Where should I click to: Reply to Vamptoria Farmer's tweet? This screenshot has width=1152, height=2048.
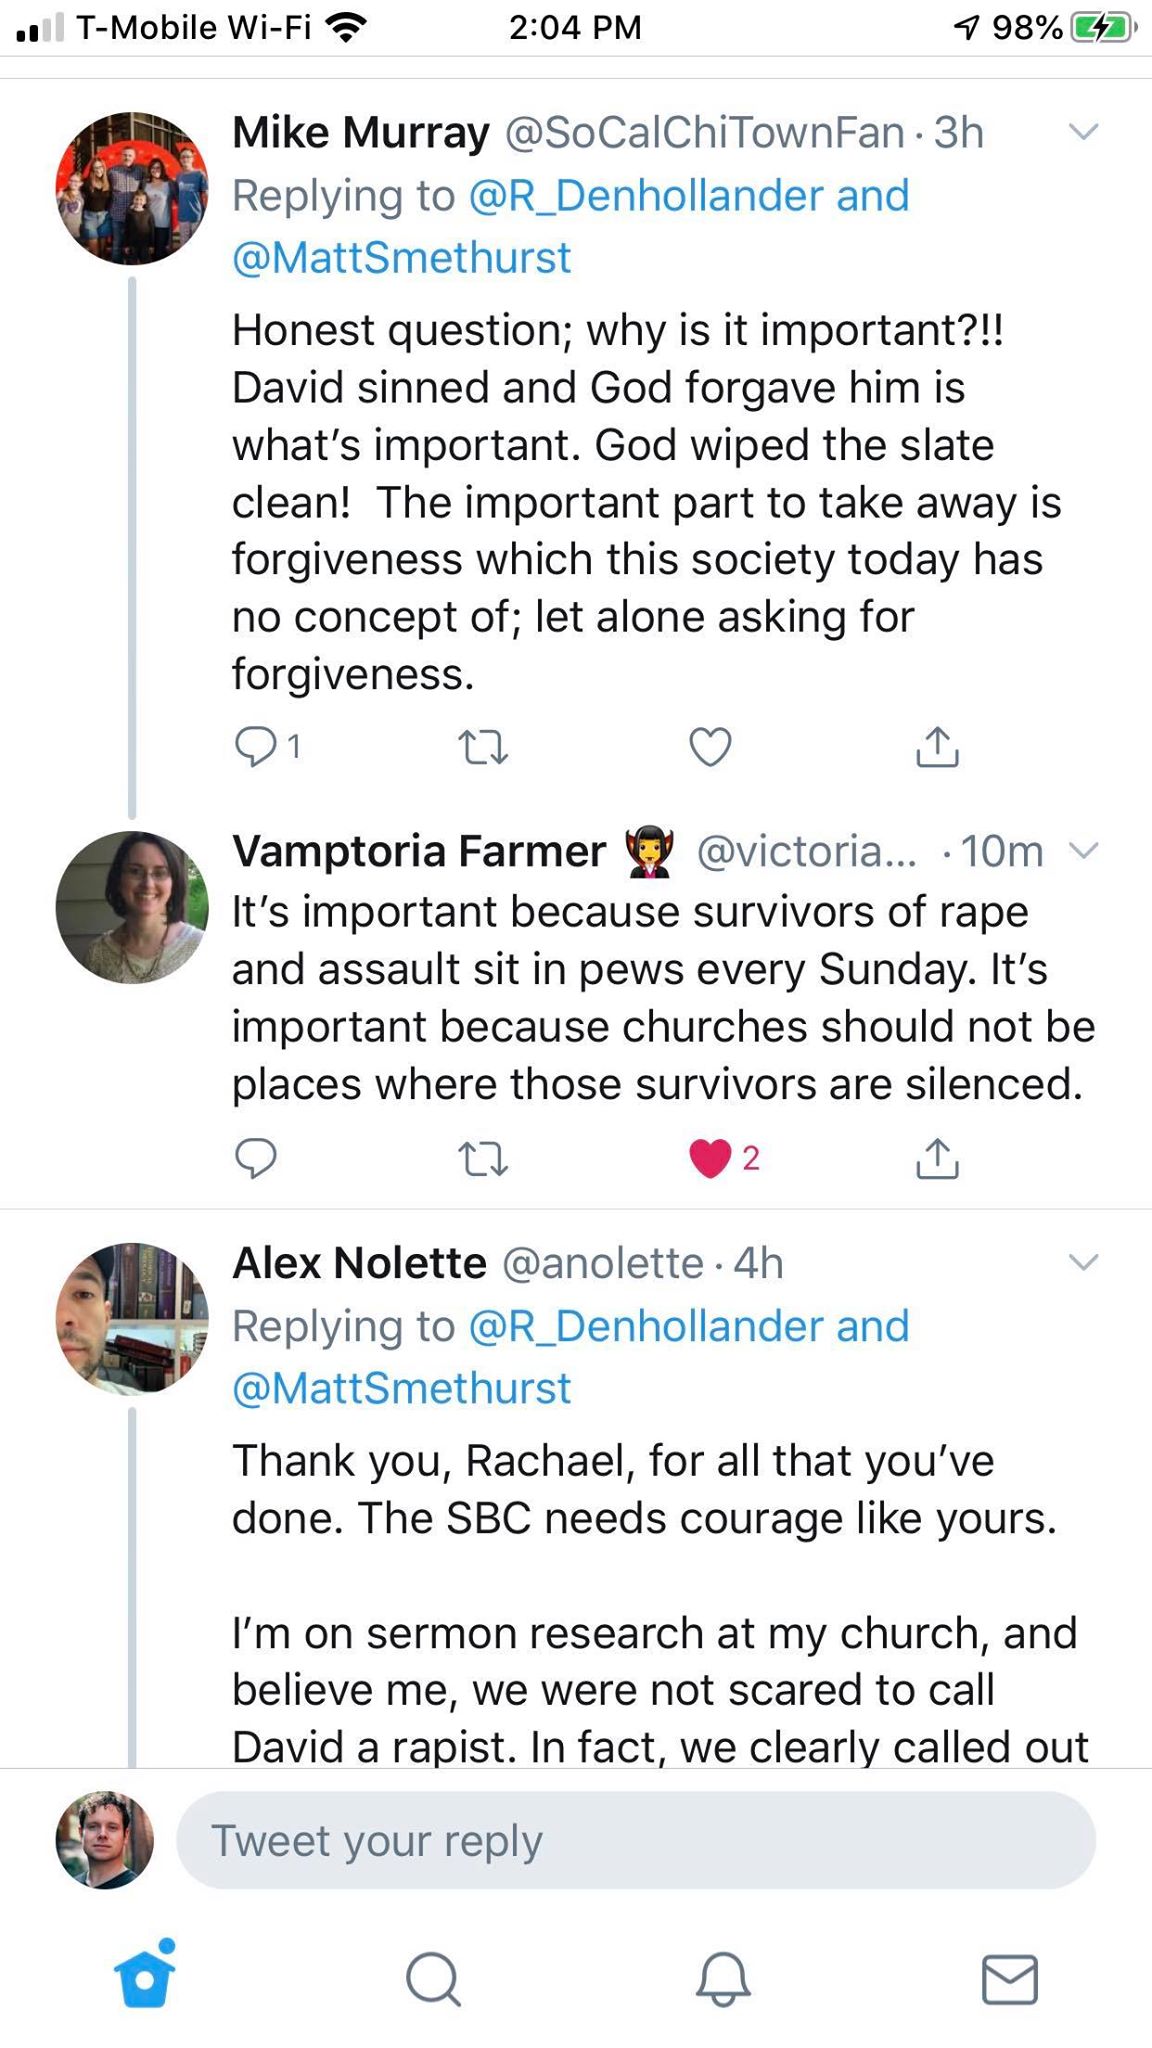click(x=255, y=1158)
